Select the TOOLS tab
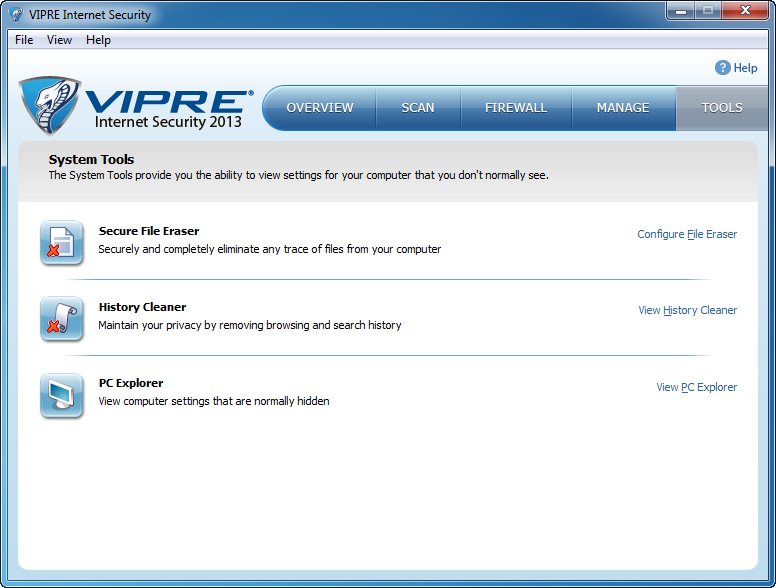Image resolution: width=776 pixels, height=588 pixels. tap(722, 108)
